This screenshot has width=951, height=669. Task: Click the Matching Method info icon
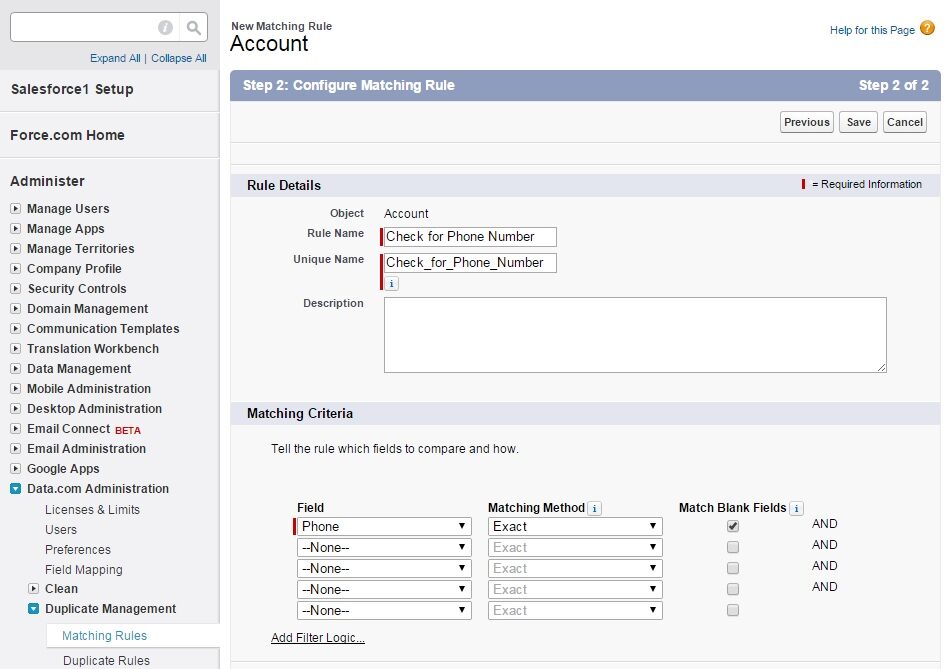pyautogui.click(x=594, y=508)
